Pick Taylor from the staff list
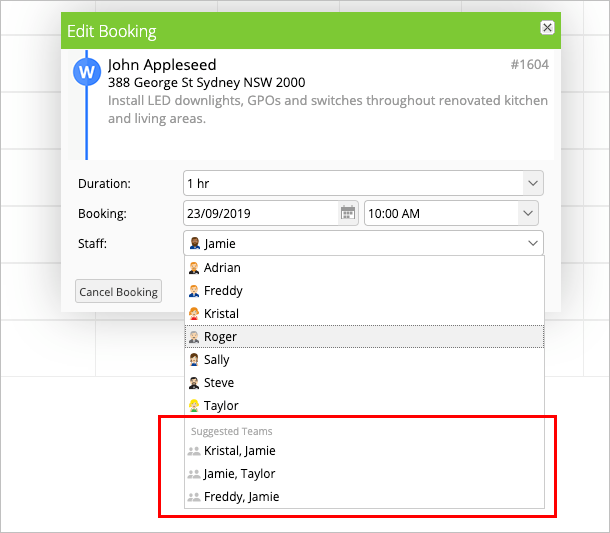Viewport: 610px width, 533px height. coord(365,405)
